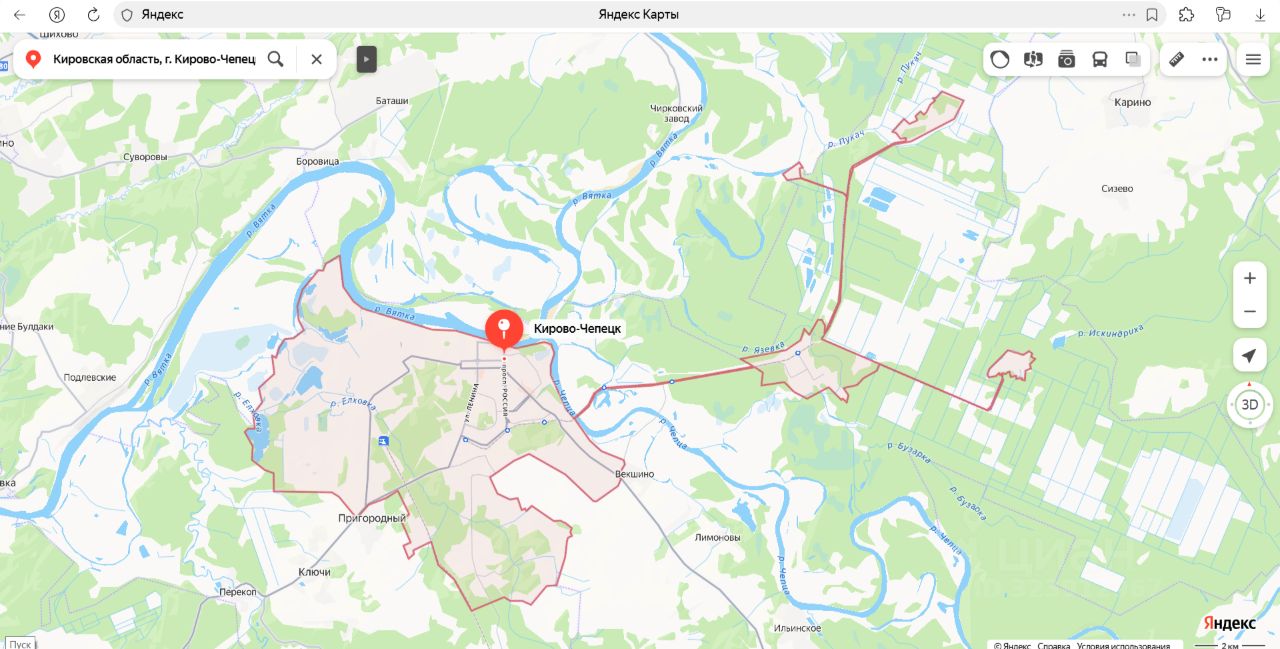Switch map to 3D tilt mode
Image resolution: width=1280 pixels, height=649 pixels.
1249,405
